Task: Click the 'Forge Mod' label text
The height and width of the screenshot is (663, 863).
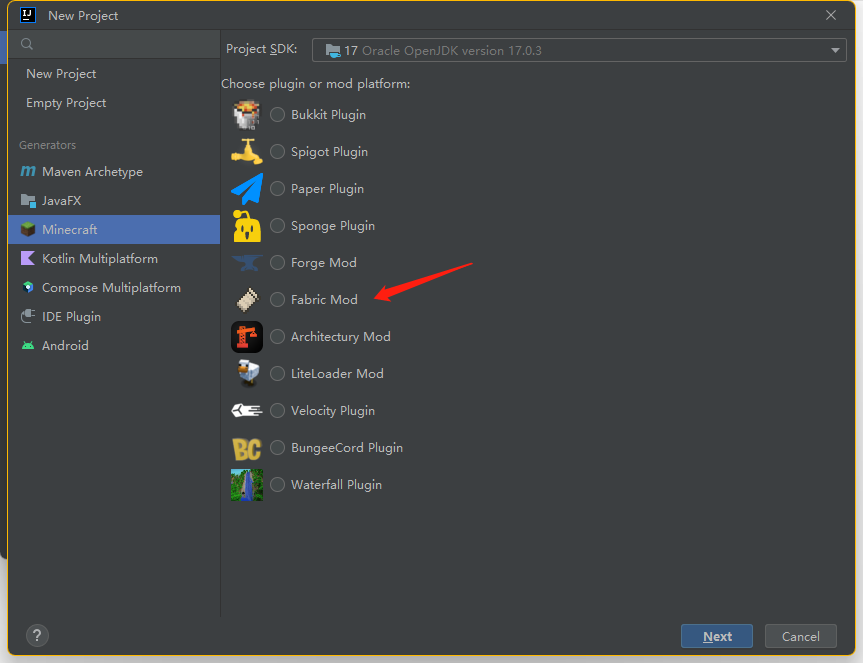Action: click(x=324, y=263)
